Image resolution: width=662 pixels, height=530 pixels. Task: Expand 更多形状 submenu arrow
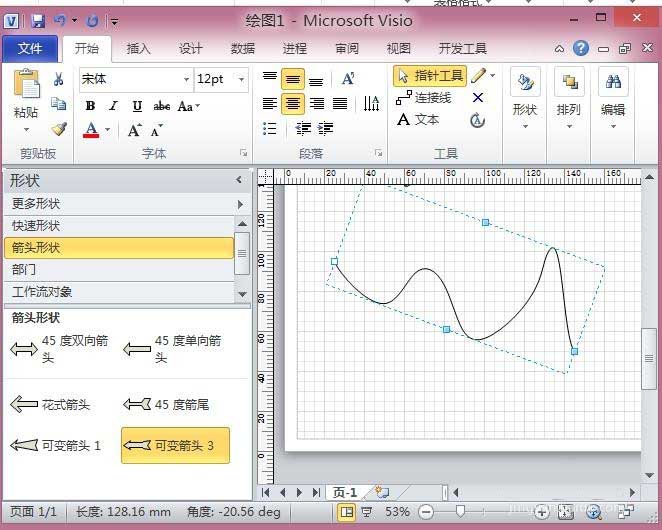tap(240, 204)
